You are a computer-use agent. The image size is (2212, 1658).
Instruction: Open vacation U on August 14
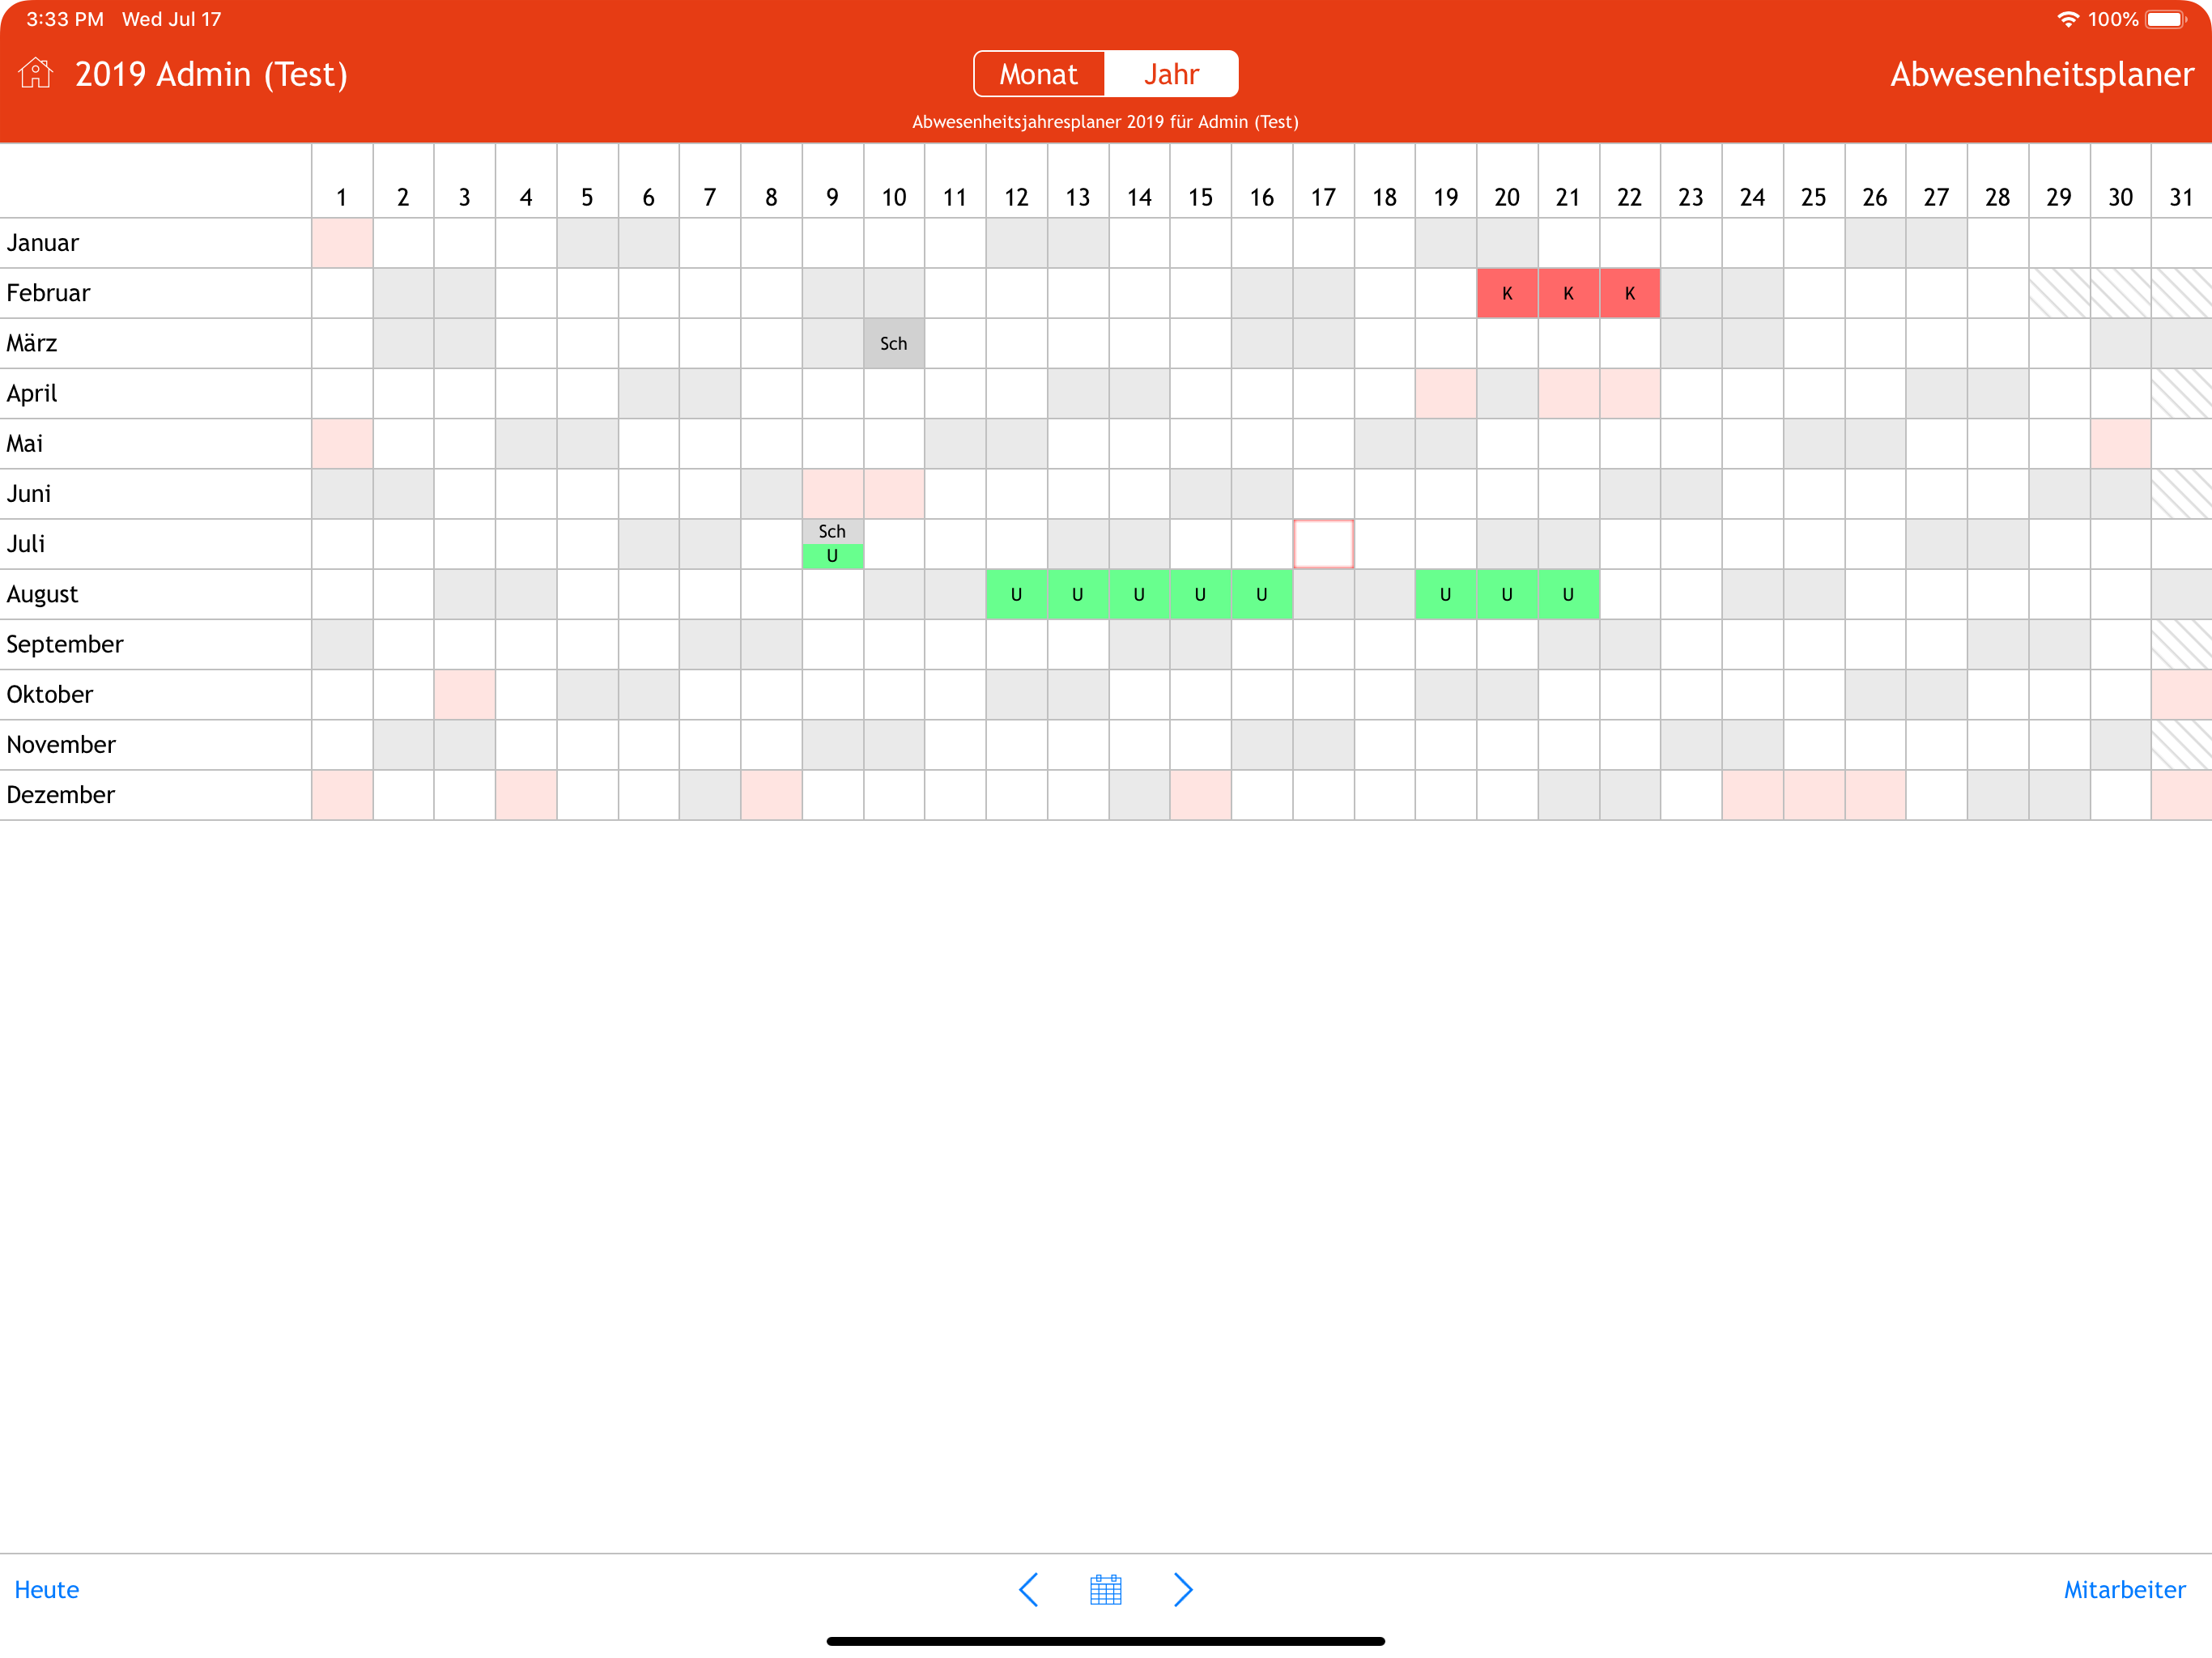coord(1139,594)
